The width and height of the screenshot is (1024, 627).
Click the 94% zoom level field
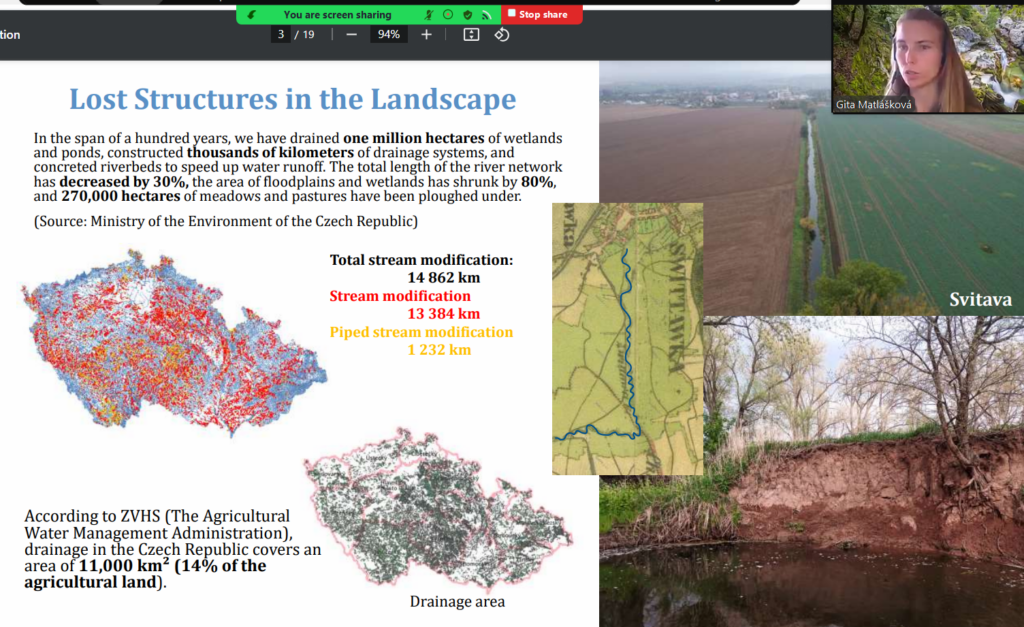[x=388, y=35]
